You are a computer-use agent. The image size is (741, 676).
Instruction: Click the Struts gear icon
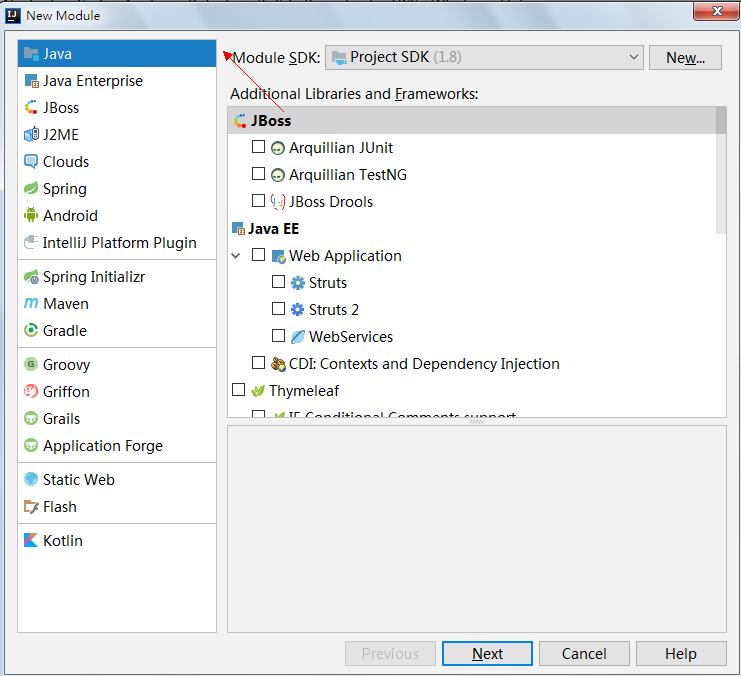(x=298, y=283)
